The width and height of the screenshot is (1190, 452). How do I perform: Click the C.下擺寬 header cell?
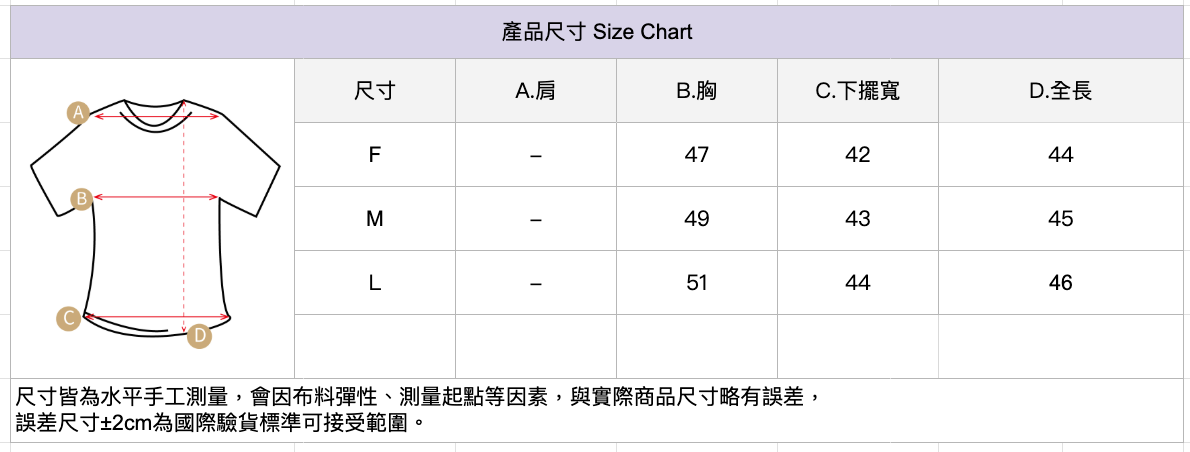858,91
